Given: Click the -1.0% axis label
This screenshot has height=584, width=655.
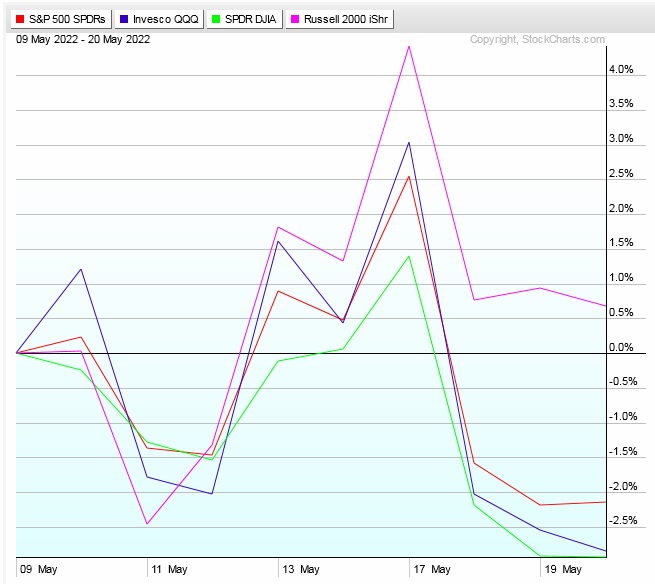Looking at the screenshot, I should pos(623,416).
